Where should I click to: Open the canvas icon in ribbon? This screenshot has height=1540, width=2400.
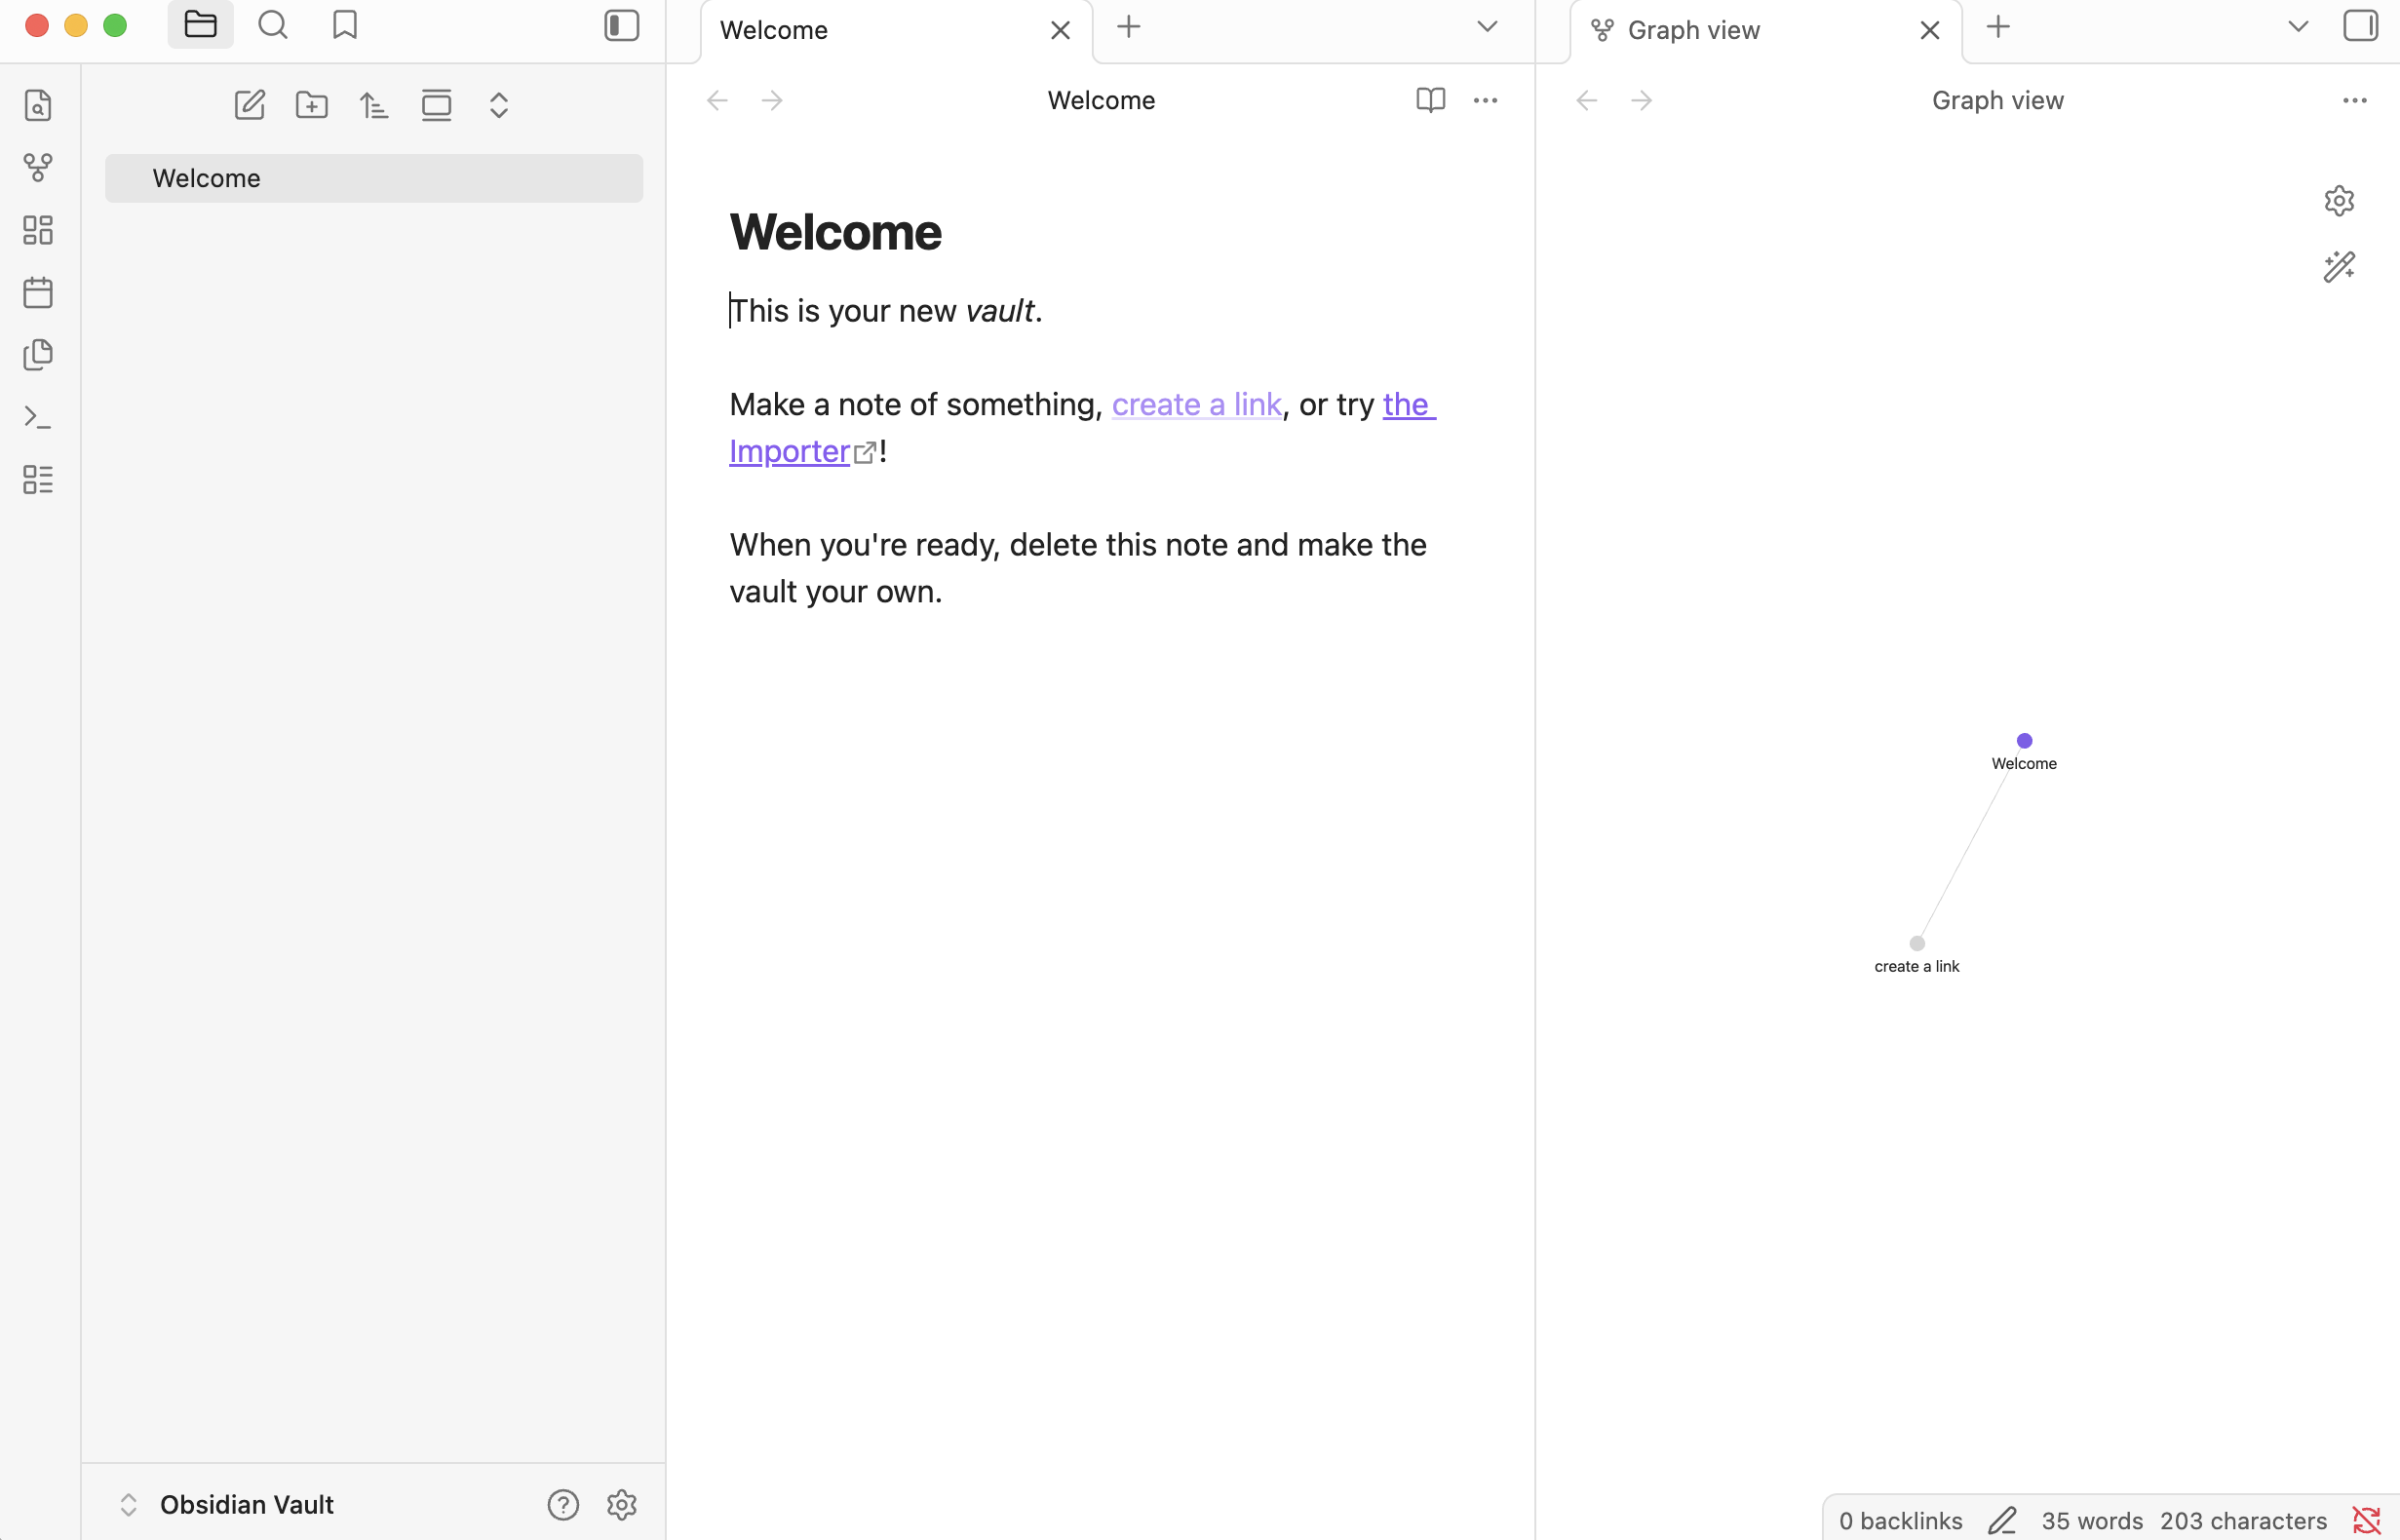pos(38,230)
